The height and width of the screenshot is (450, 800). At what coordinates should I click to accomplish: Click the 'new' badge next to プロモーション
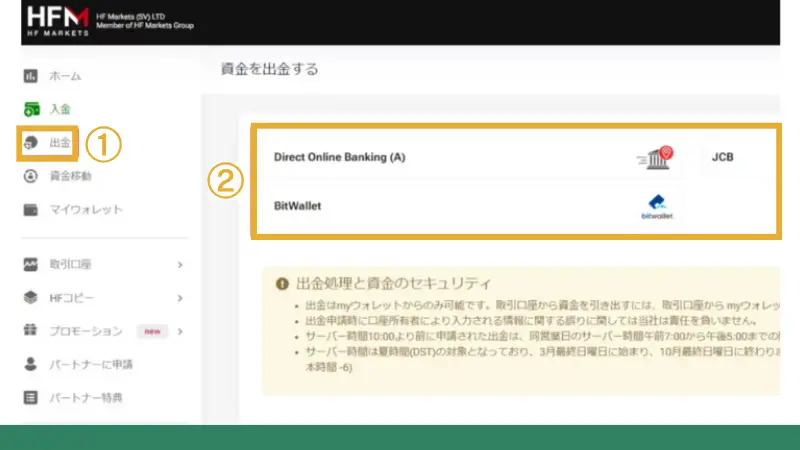pyautogui.click(x=152, y=332)
